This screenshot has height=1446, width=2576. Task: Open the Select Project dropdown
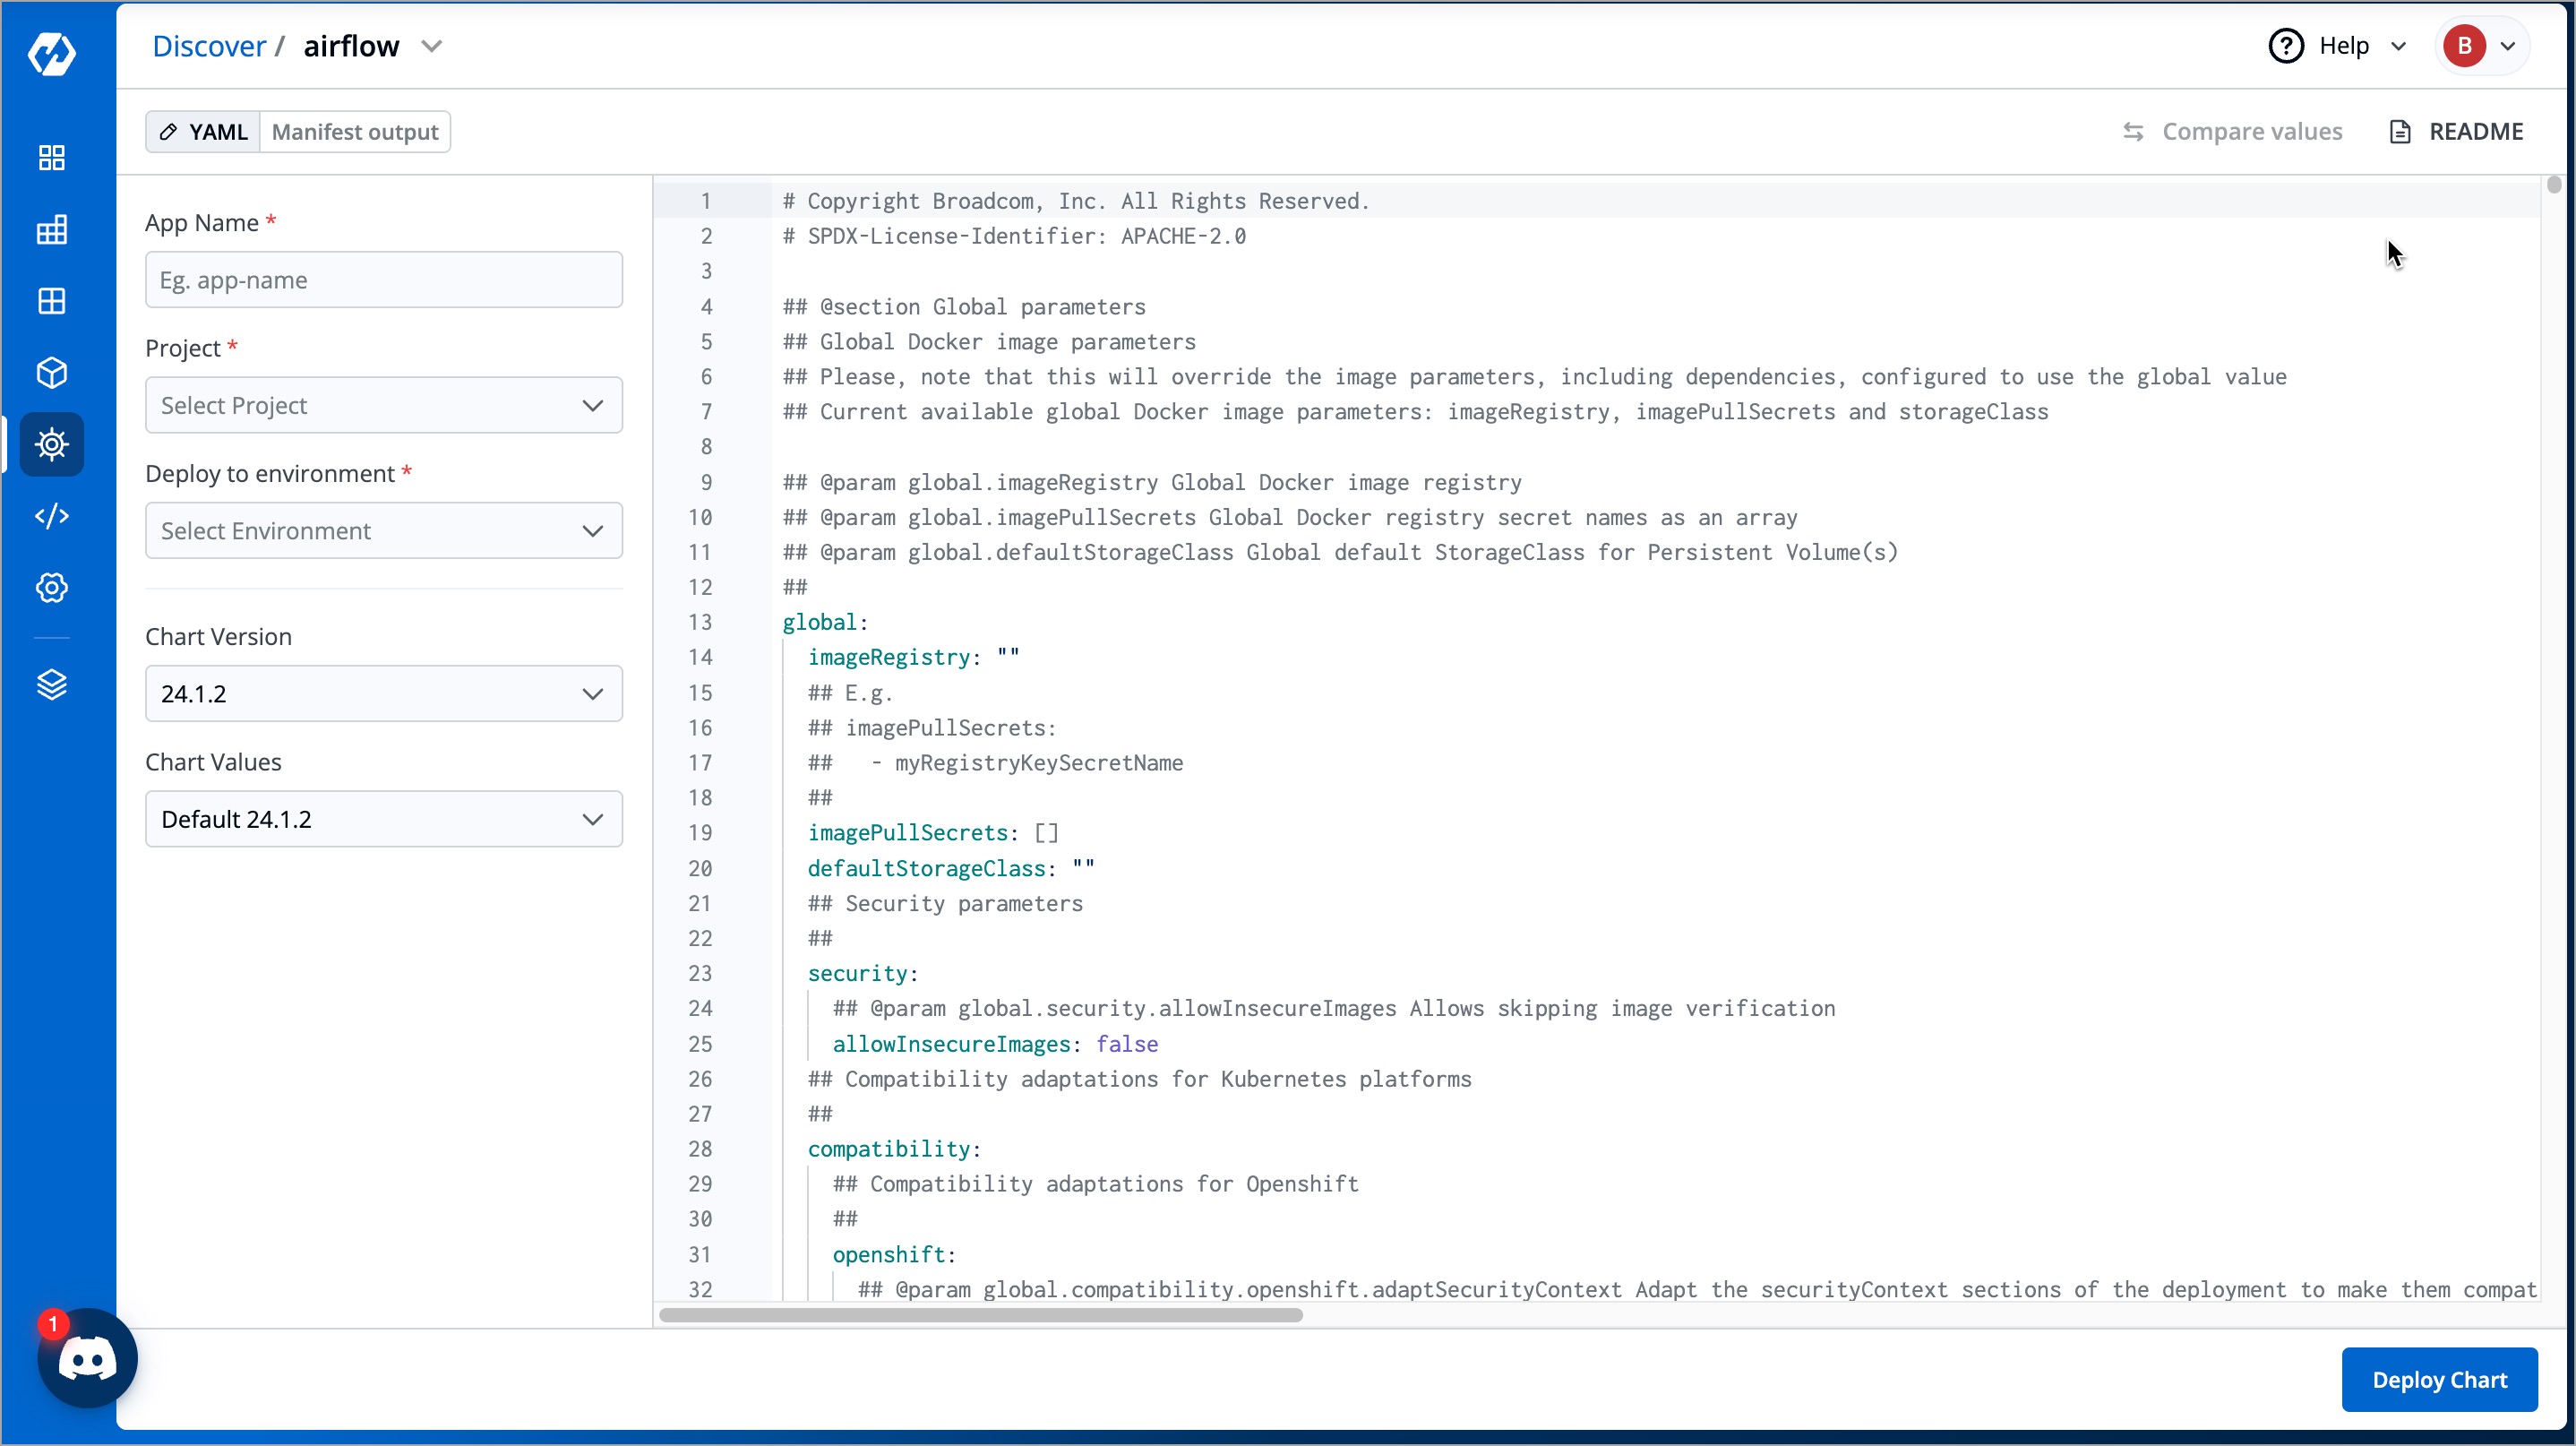383,405
